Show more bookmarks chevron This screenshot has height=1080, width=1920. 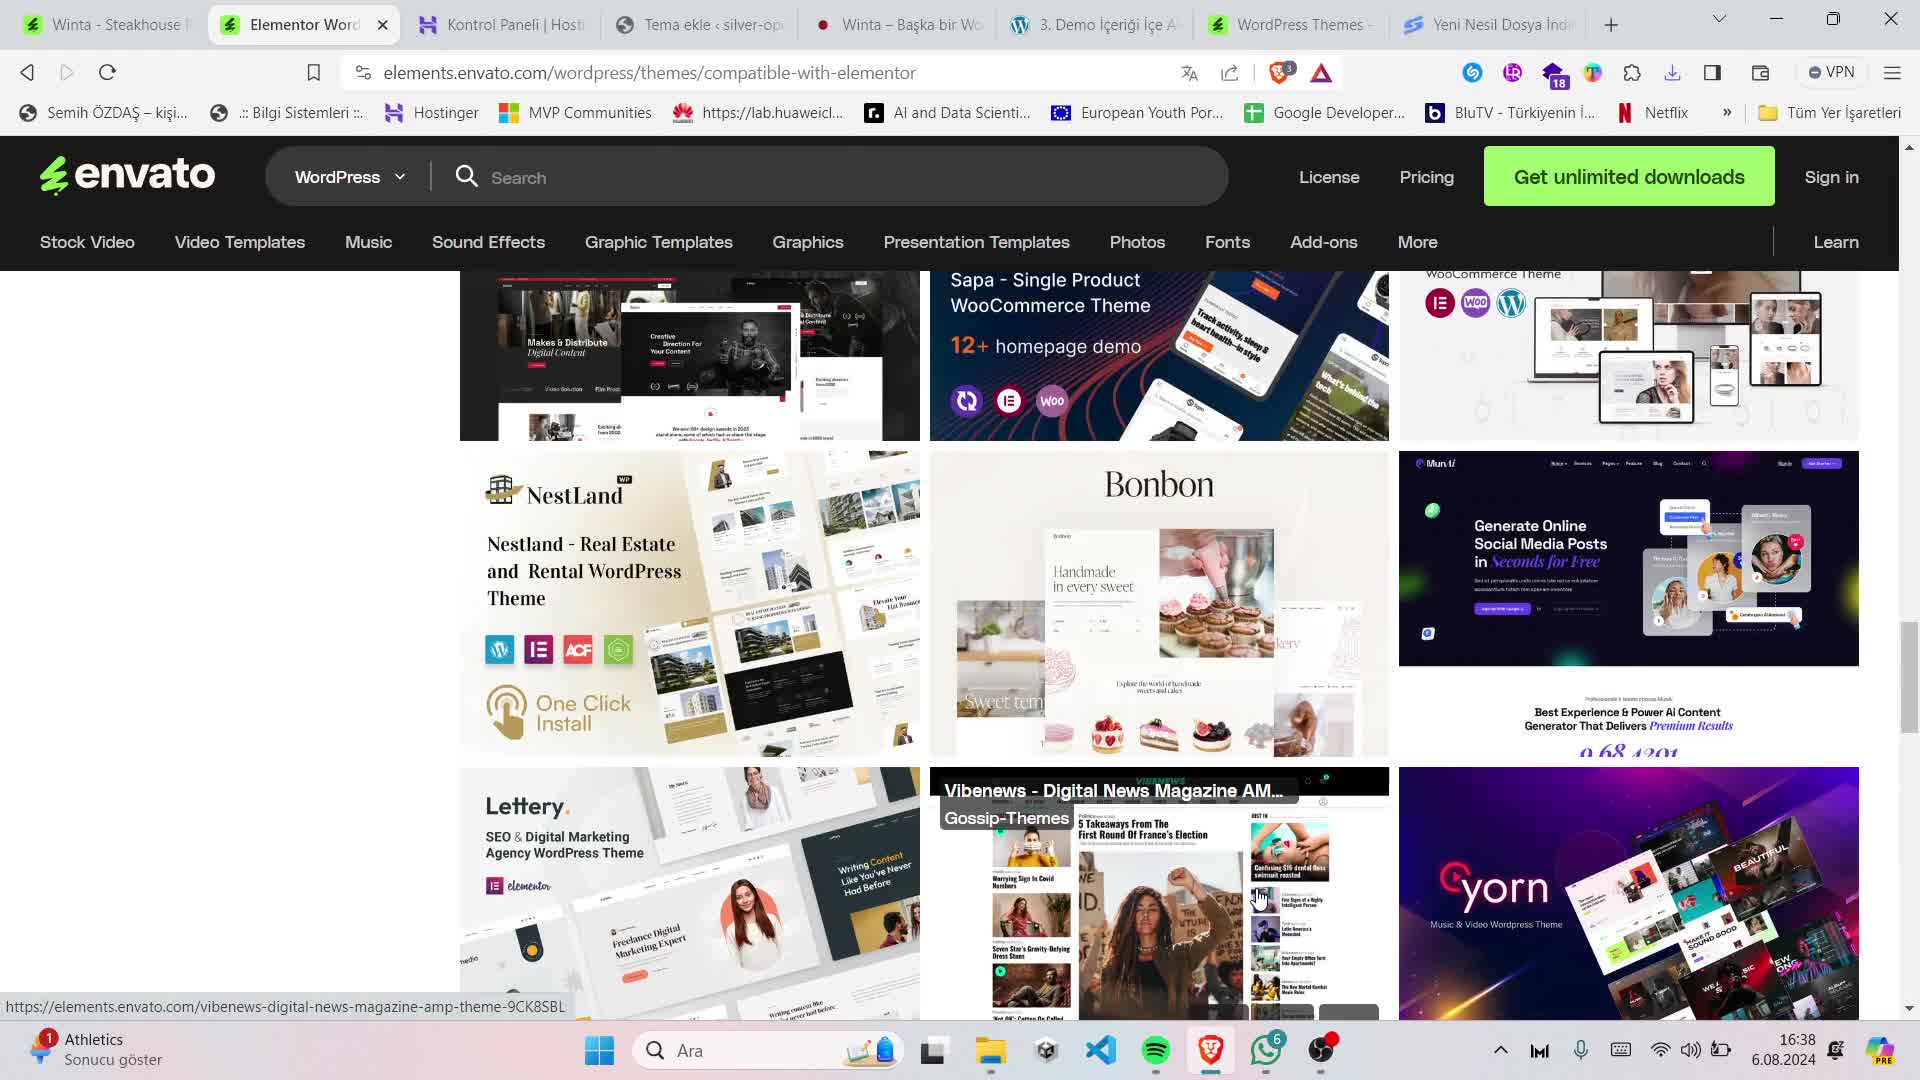[x=1727, y=113]
